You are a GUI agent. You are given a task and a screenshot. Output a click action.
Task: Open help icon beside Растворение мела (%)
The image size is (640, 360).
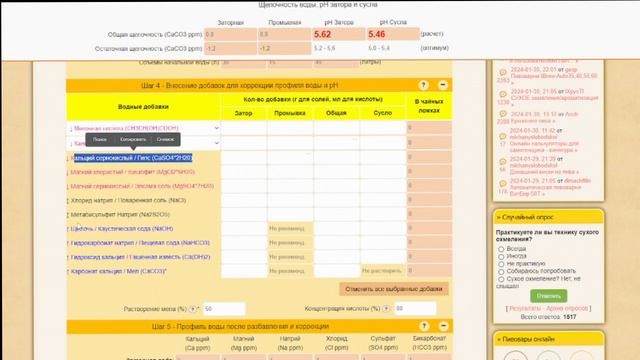tap(193, 309)
